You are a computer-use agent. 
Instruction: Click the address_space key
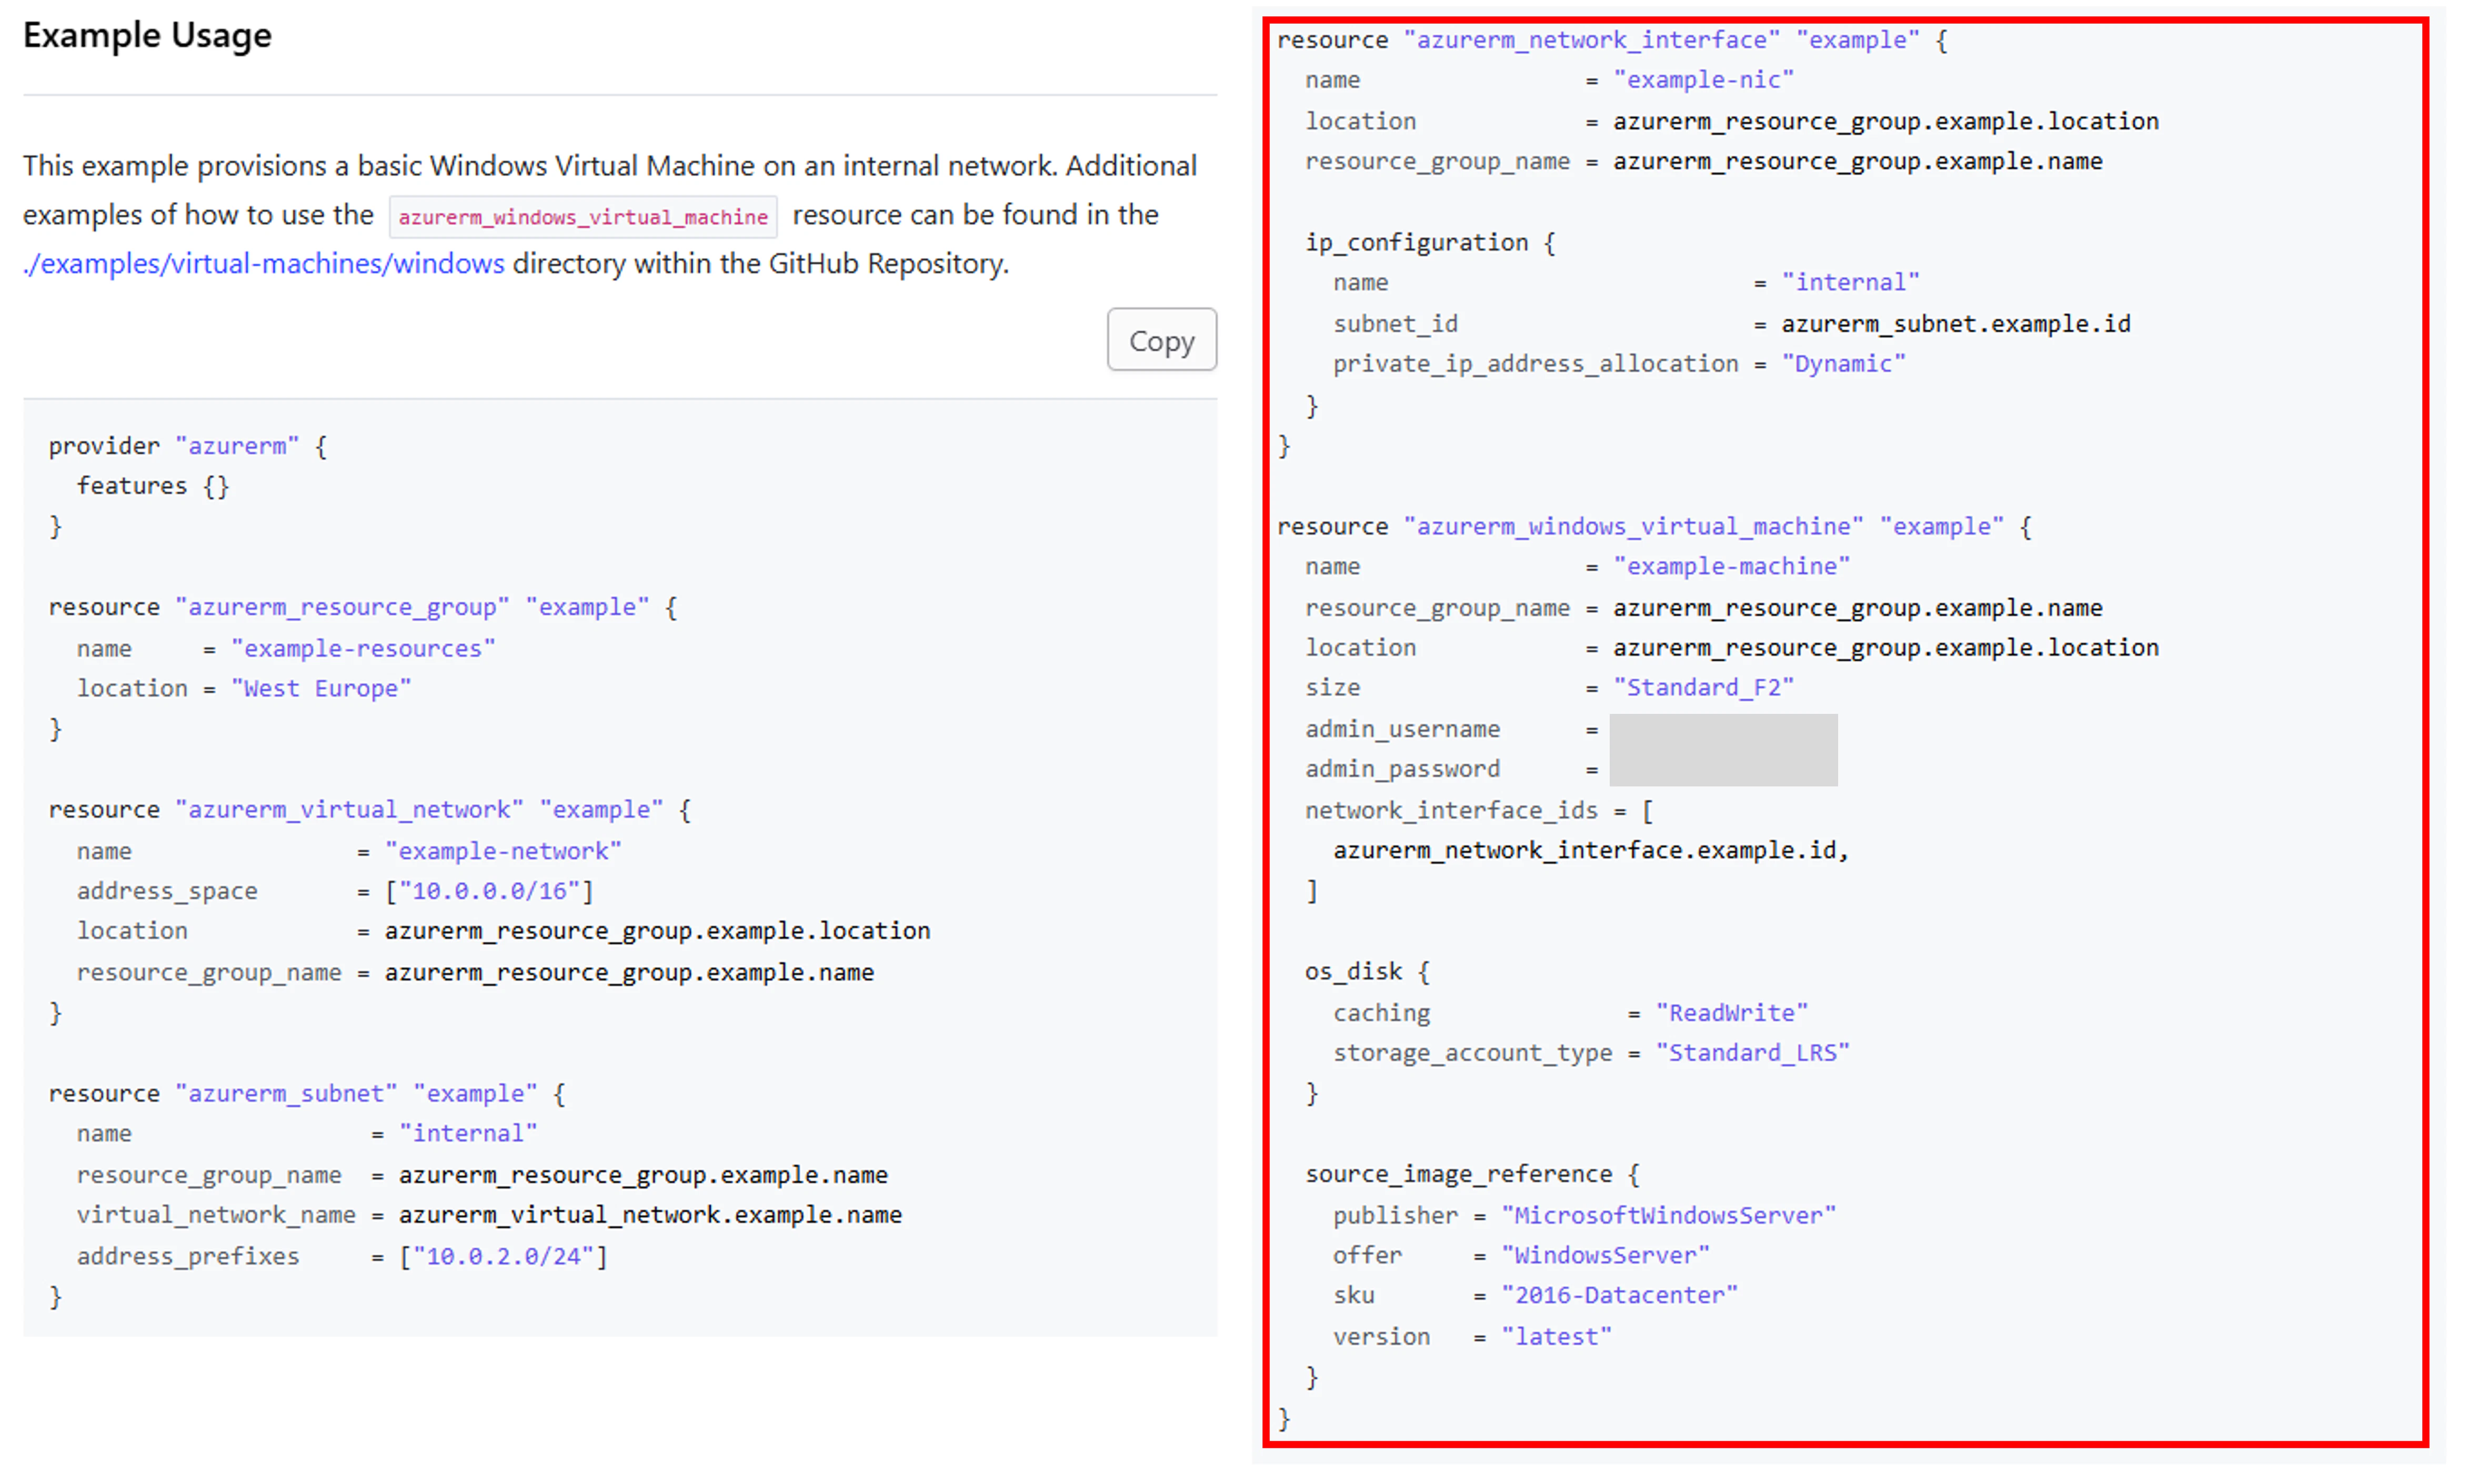[x=167, y=891]
